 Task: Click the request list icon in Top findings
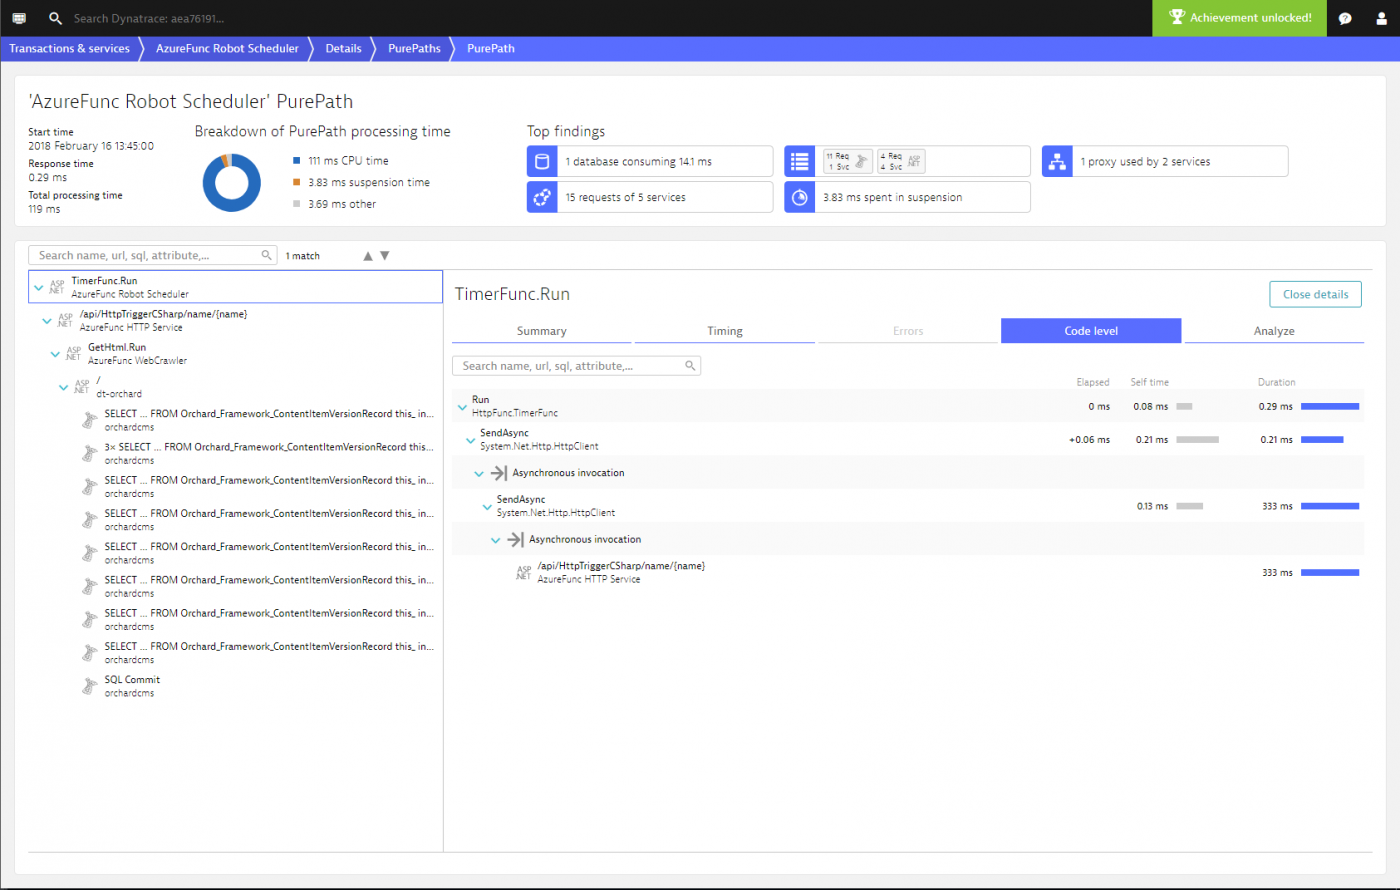[x=799, y=161]
